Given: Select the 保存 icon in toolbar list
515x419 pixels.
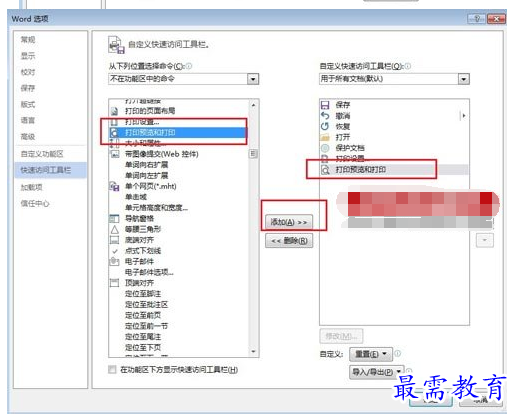Looking at the screenshot, I should [325, 105].
